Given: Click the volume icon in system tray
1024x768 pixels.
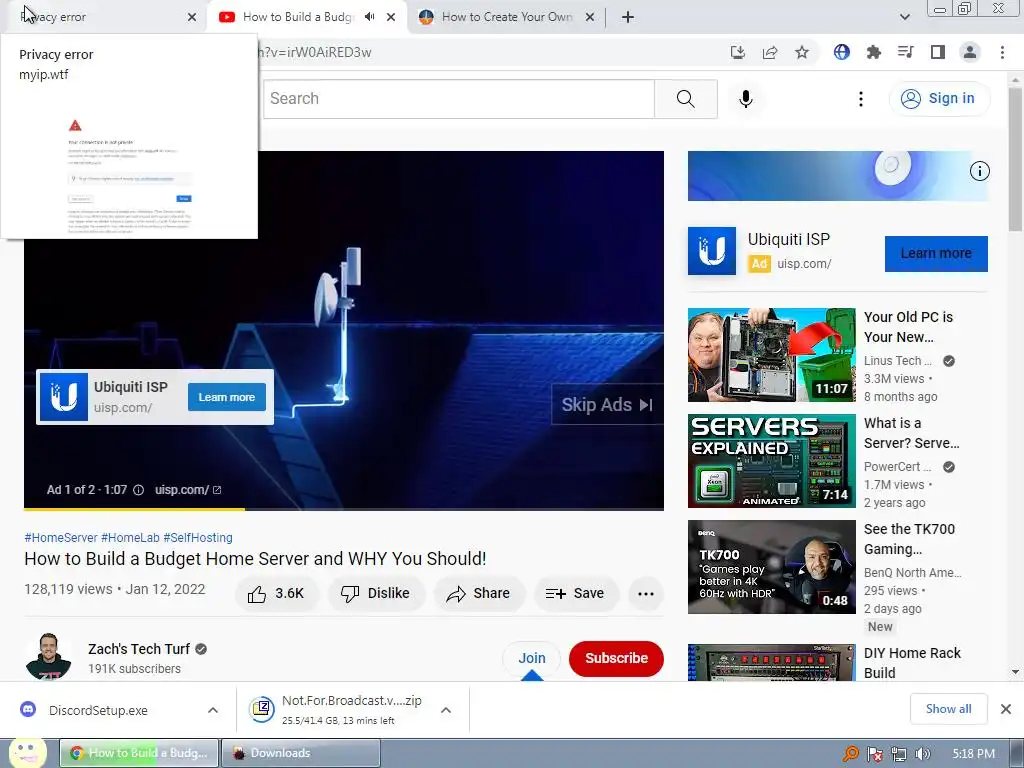Looking at the screenshot, I should [x=923, y=754].
